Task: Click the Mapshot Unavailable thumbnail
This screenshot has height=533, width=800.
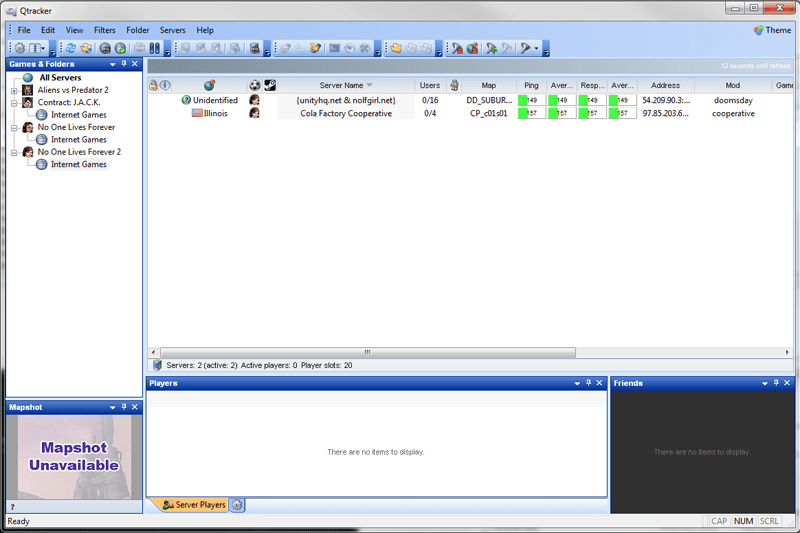Action: pyautogui.click(x=74, y=456)
